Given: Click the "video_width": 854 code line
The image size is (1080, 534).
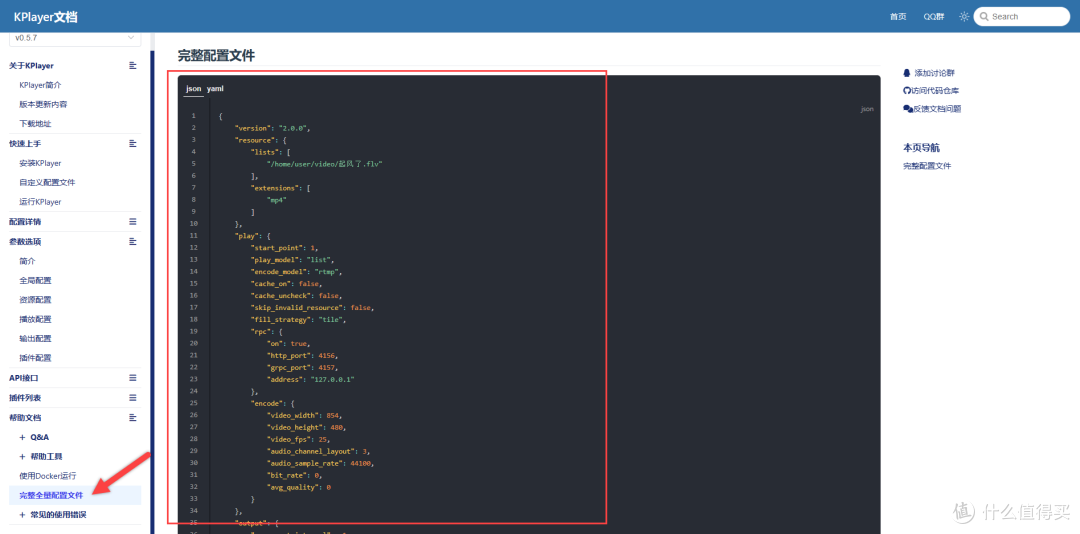Looking at the screenshot, I should click(304, 415).
